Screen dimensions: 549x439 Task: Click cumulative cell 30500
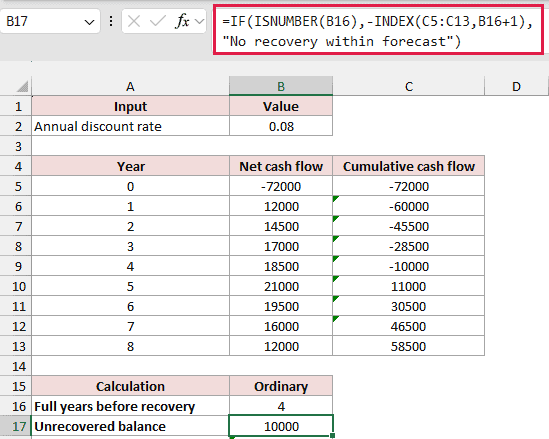(x=409, y=306)
